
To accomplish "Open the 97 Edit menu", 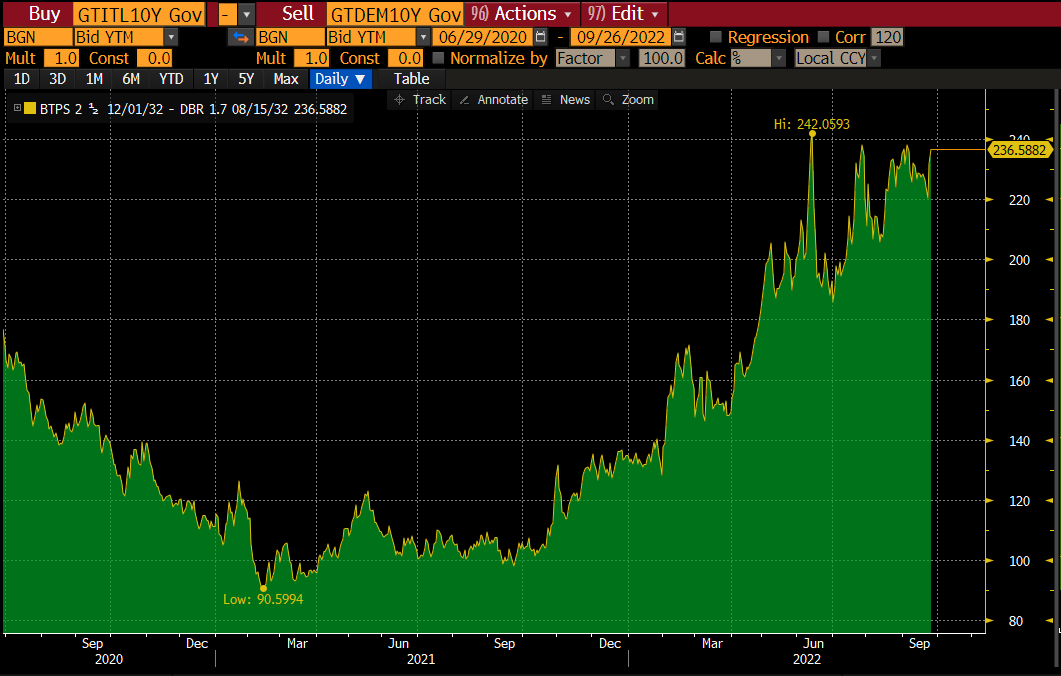I will click(x=624, y=14).
